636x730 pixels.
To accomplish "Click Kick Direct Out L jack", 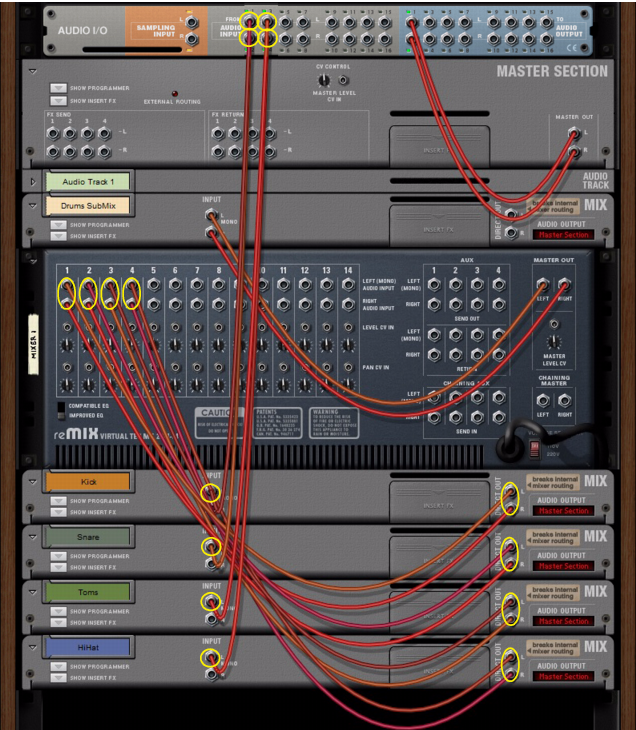I will [511, 491].
